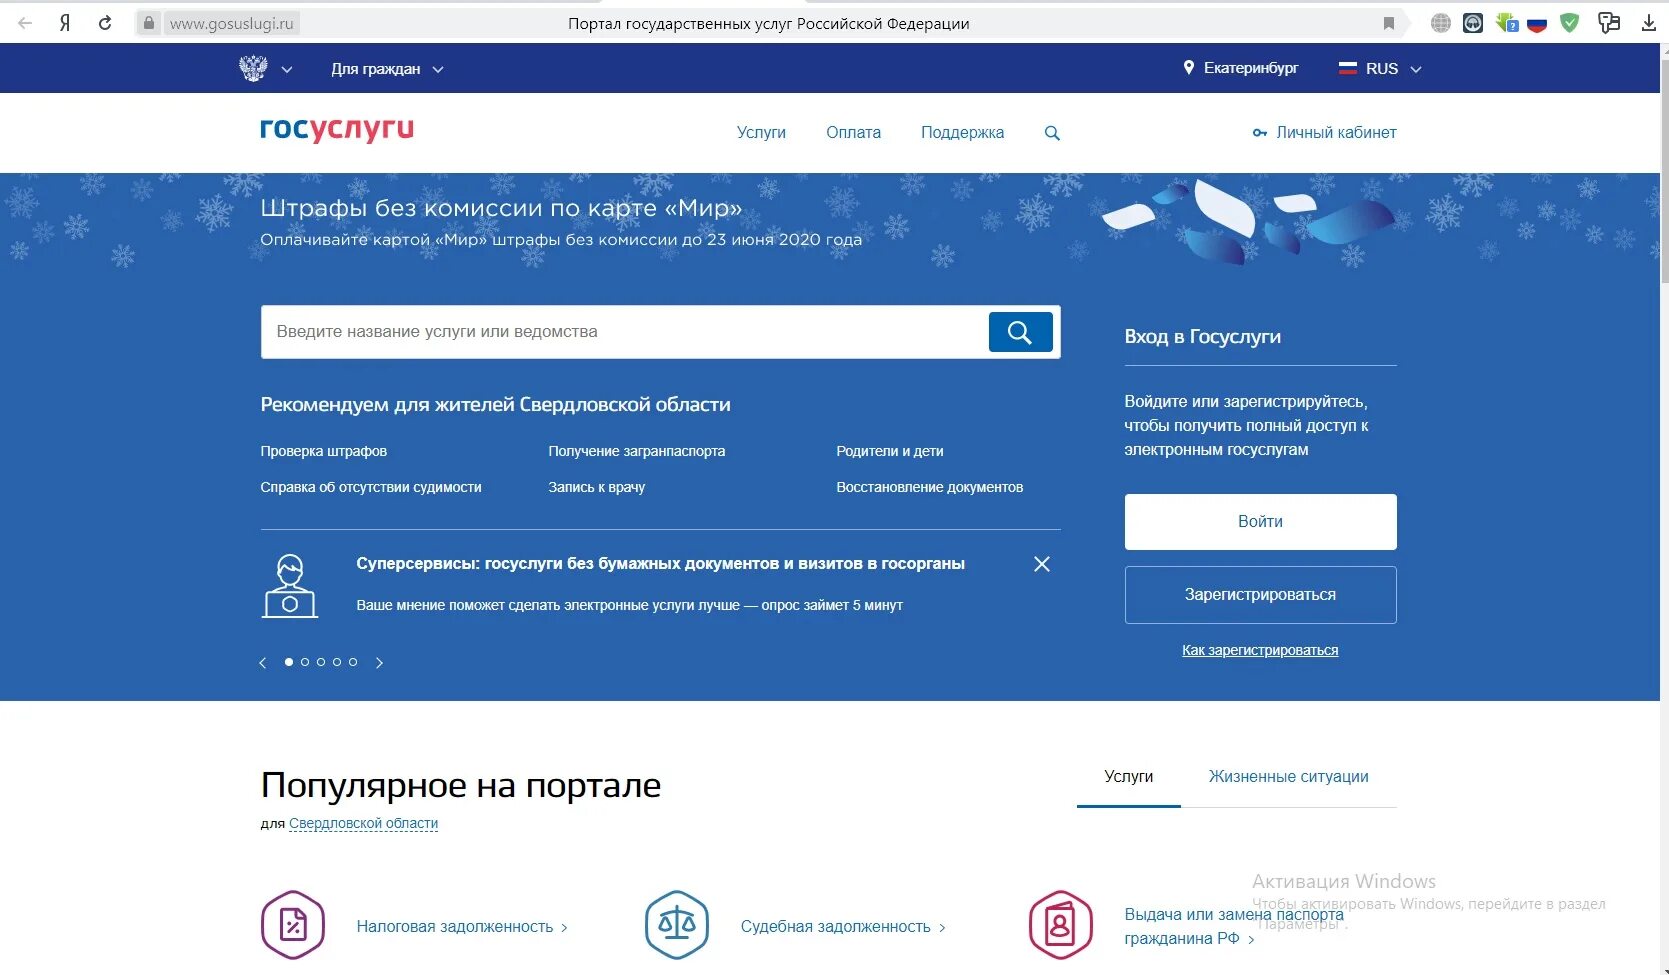Viewport: 1669px width, 975px height.
Task: Select the first banner slide dot
Action: [x=289, y=662]
